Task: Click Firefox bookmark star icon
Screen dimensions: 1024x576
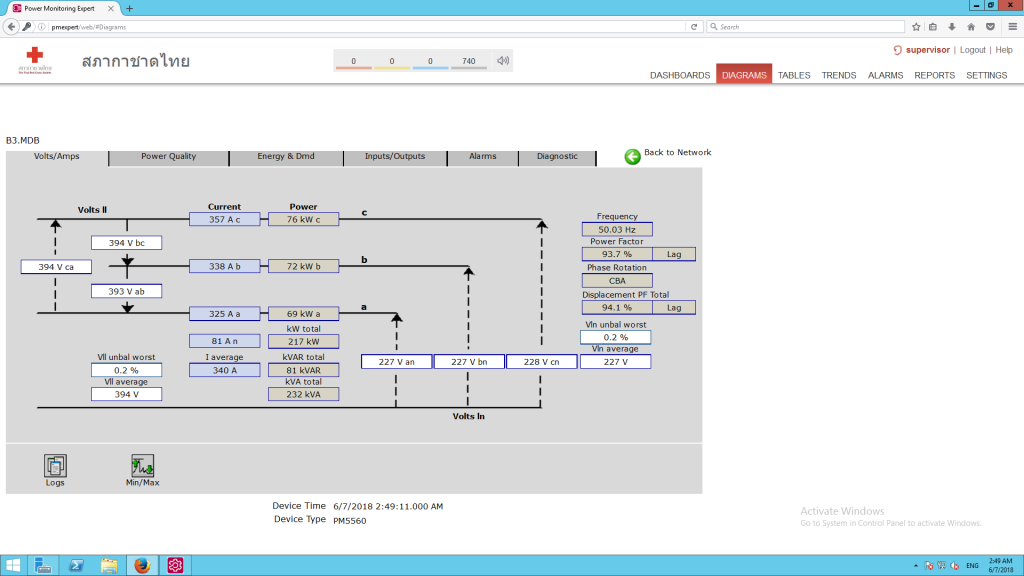Action: (x=915, y=26)
